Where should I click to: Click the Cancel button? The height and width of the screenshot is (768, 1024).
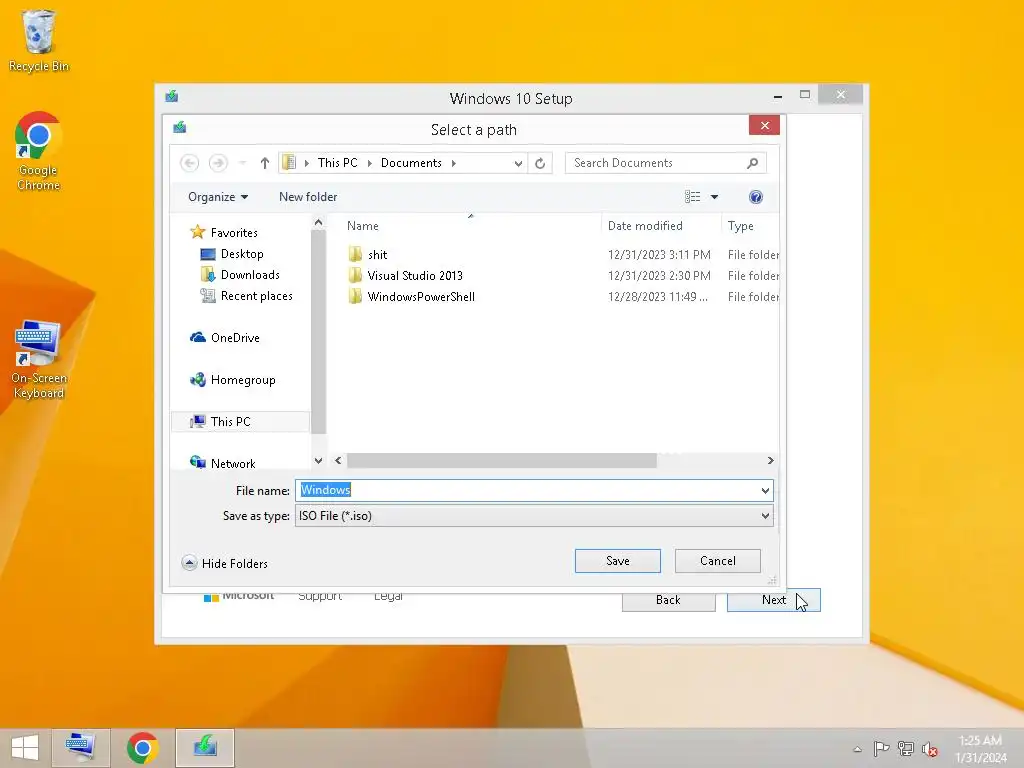click(718, 561)
